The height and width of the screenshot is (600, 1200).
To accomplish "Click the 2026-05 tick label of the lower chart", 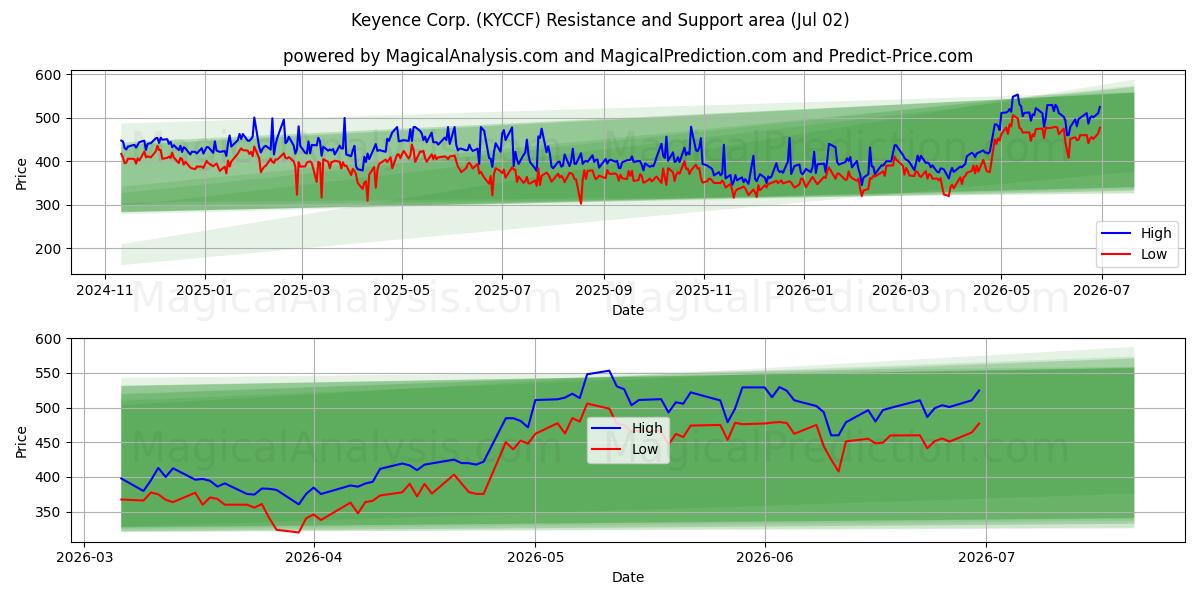I will 535,557.
